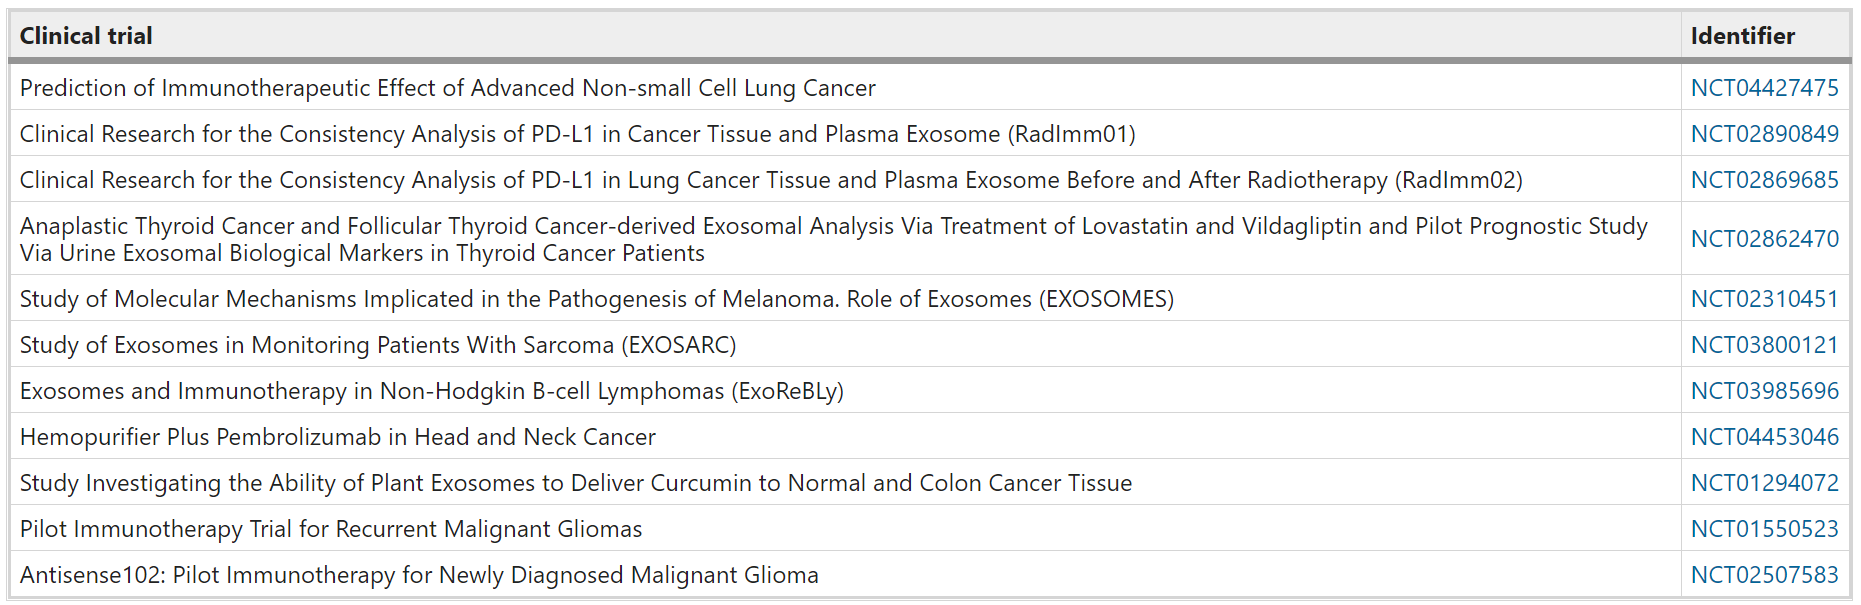
Task: Click the Clinical trial column header
Action: [86, 36]
